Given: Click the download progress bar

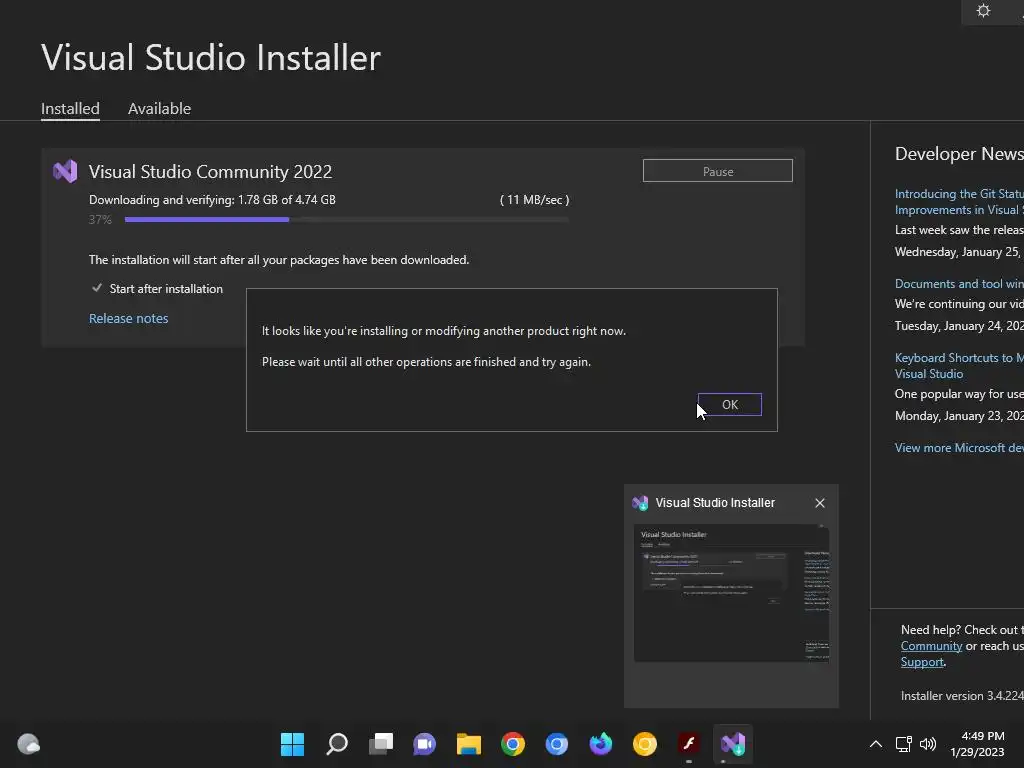Looking at the screenshot, I should pyautogui.click(x=346, y=219).
